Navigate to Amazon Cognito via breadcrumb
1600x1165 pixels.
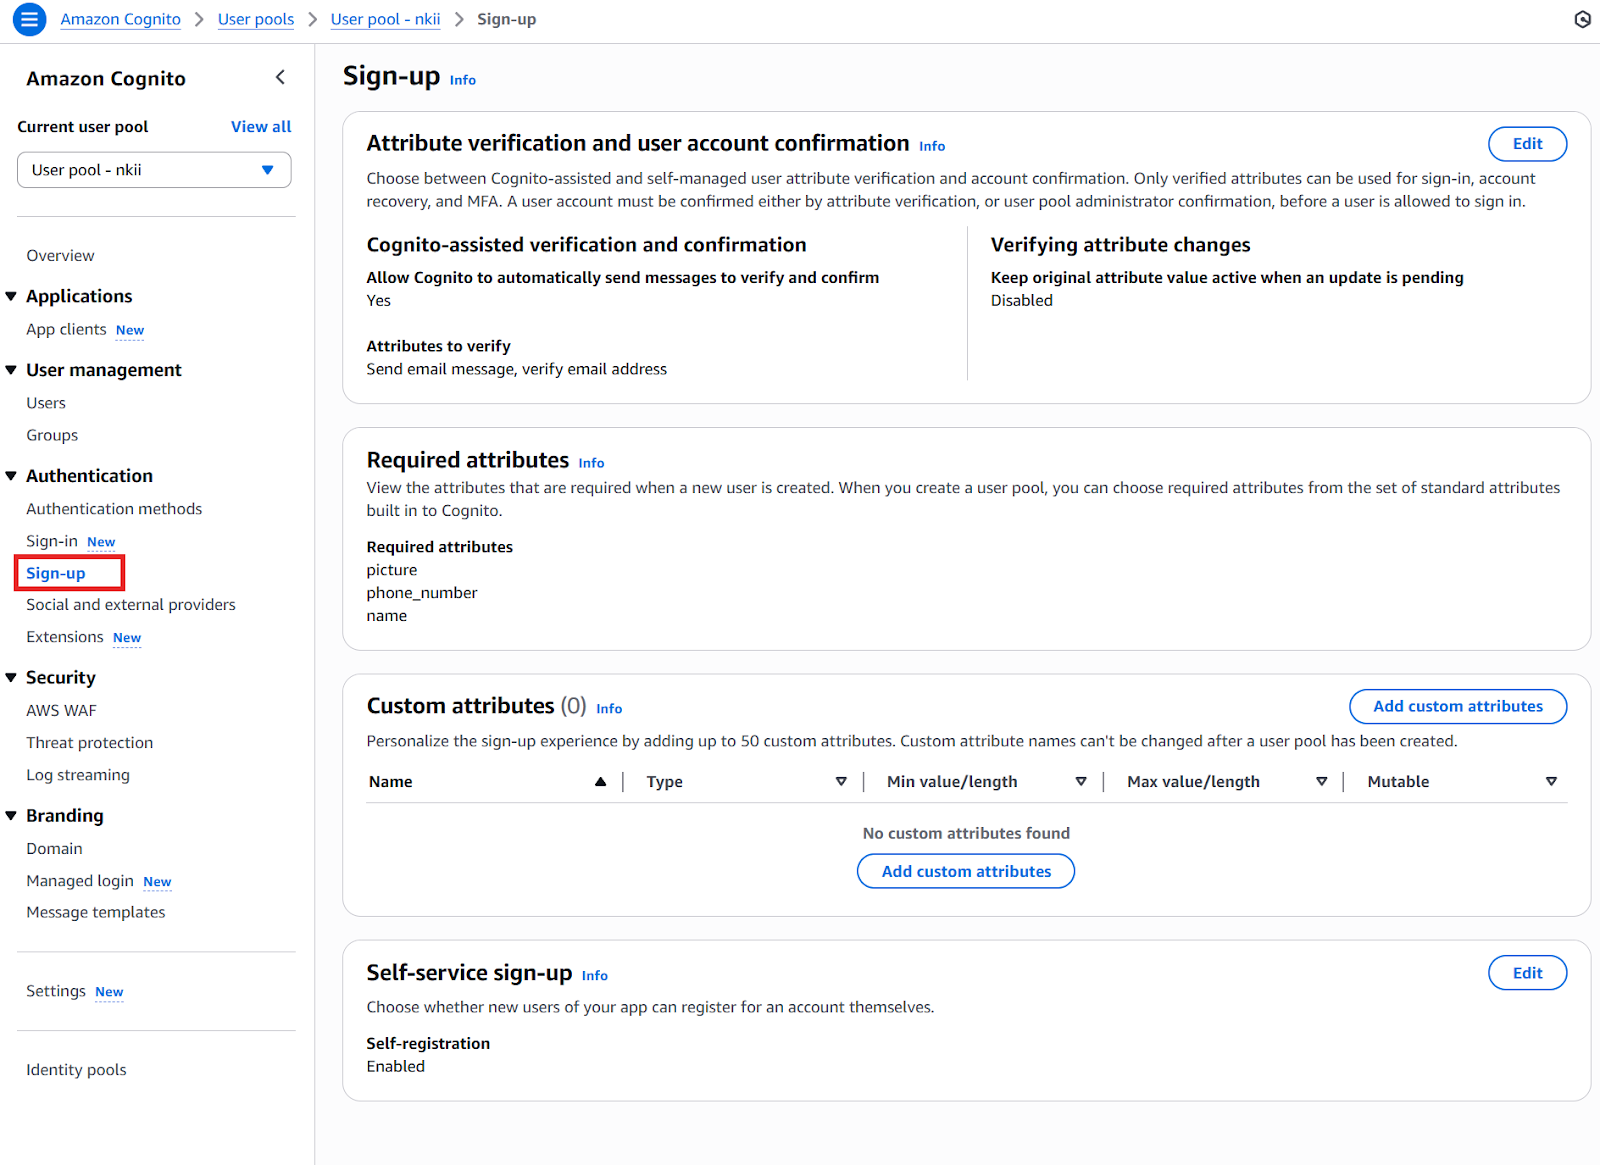coord(120,18)
